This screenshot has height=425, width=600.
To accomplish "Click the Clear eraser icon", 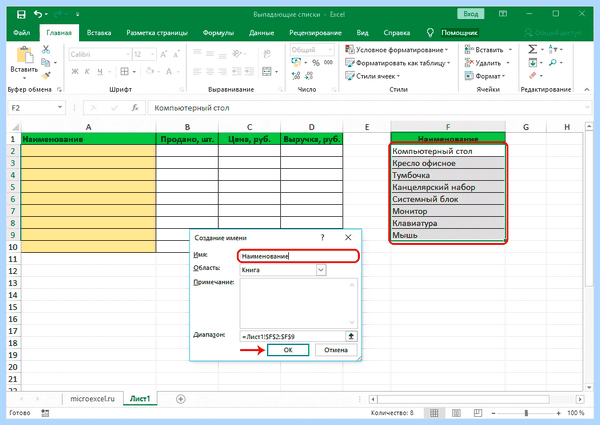I will pyautogui.click(x=532, y=76).
